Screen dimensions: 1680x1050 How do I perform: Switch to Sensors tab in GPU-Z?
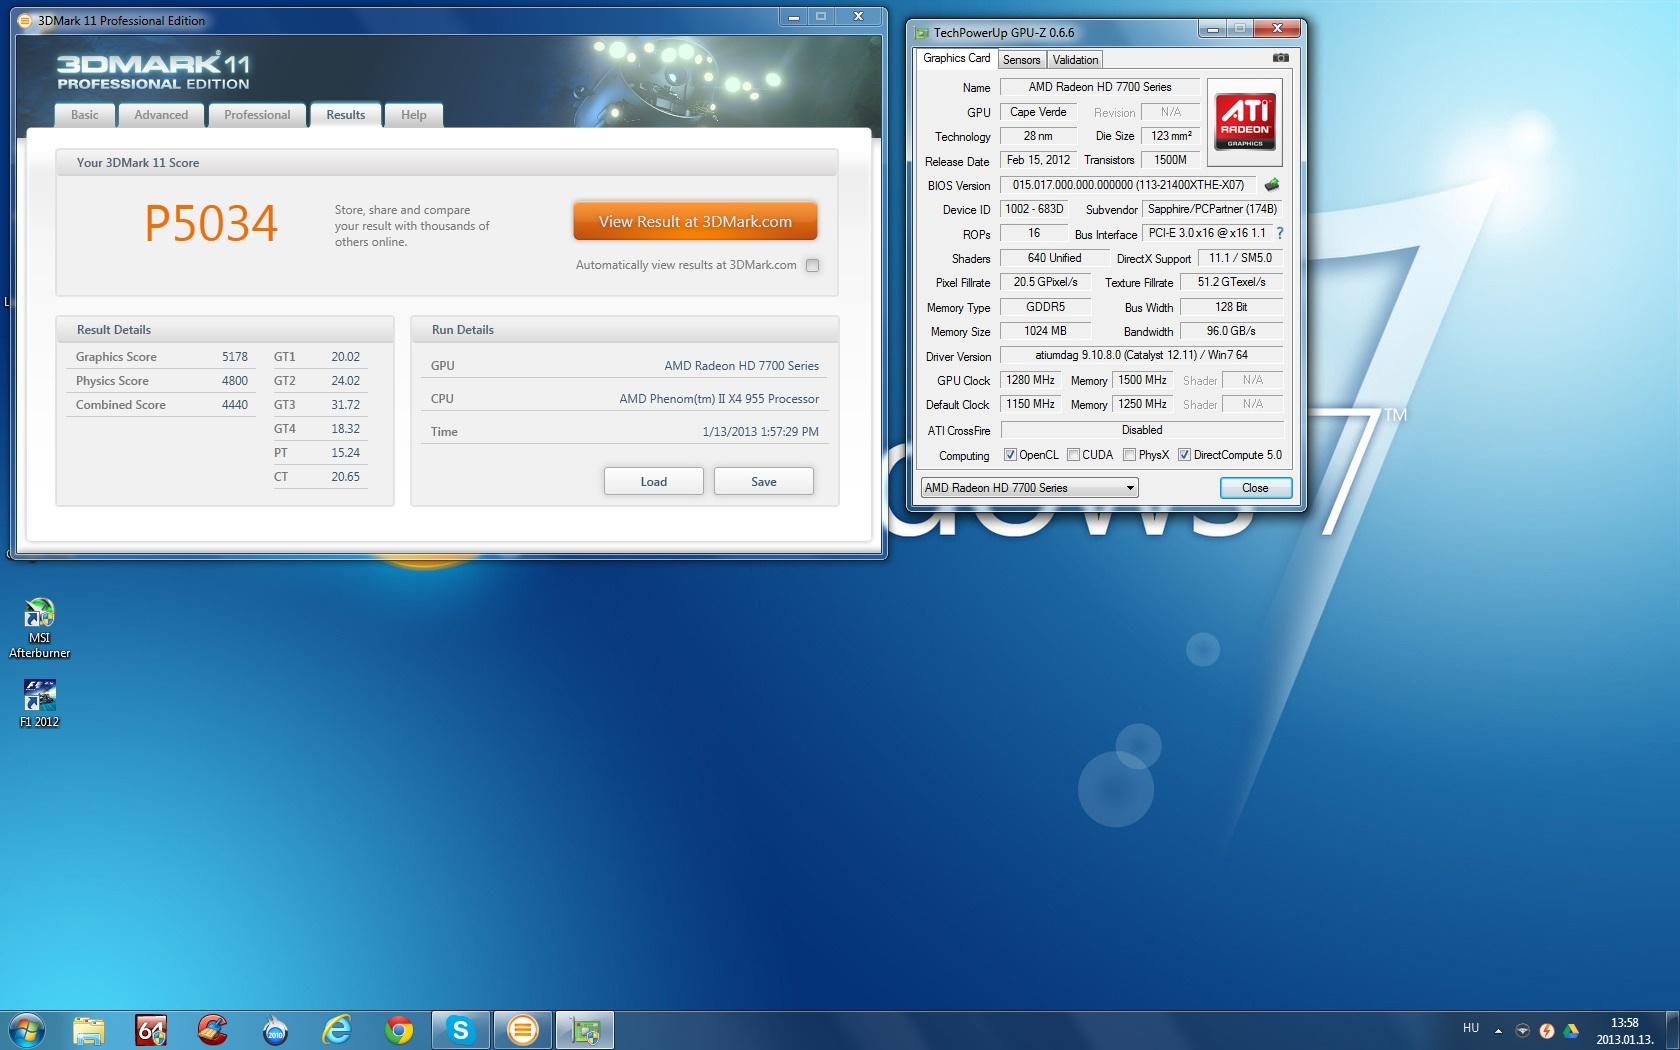(x=1021, y=60)
